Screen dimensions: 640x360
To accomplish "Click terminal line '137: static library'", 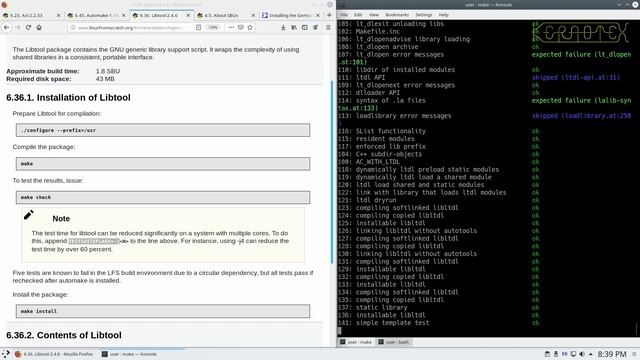I will click(373, 307).
